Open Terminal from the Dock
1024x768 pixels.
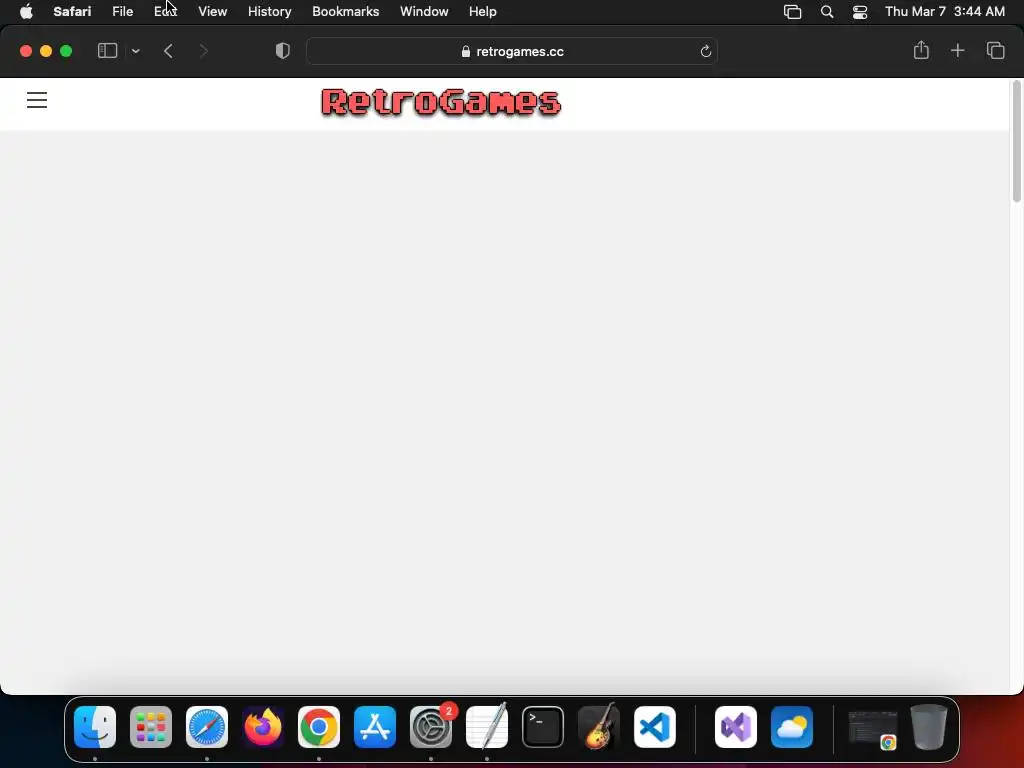[x=543, y=726]
